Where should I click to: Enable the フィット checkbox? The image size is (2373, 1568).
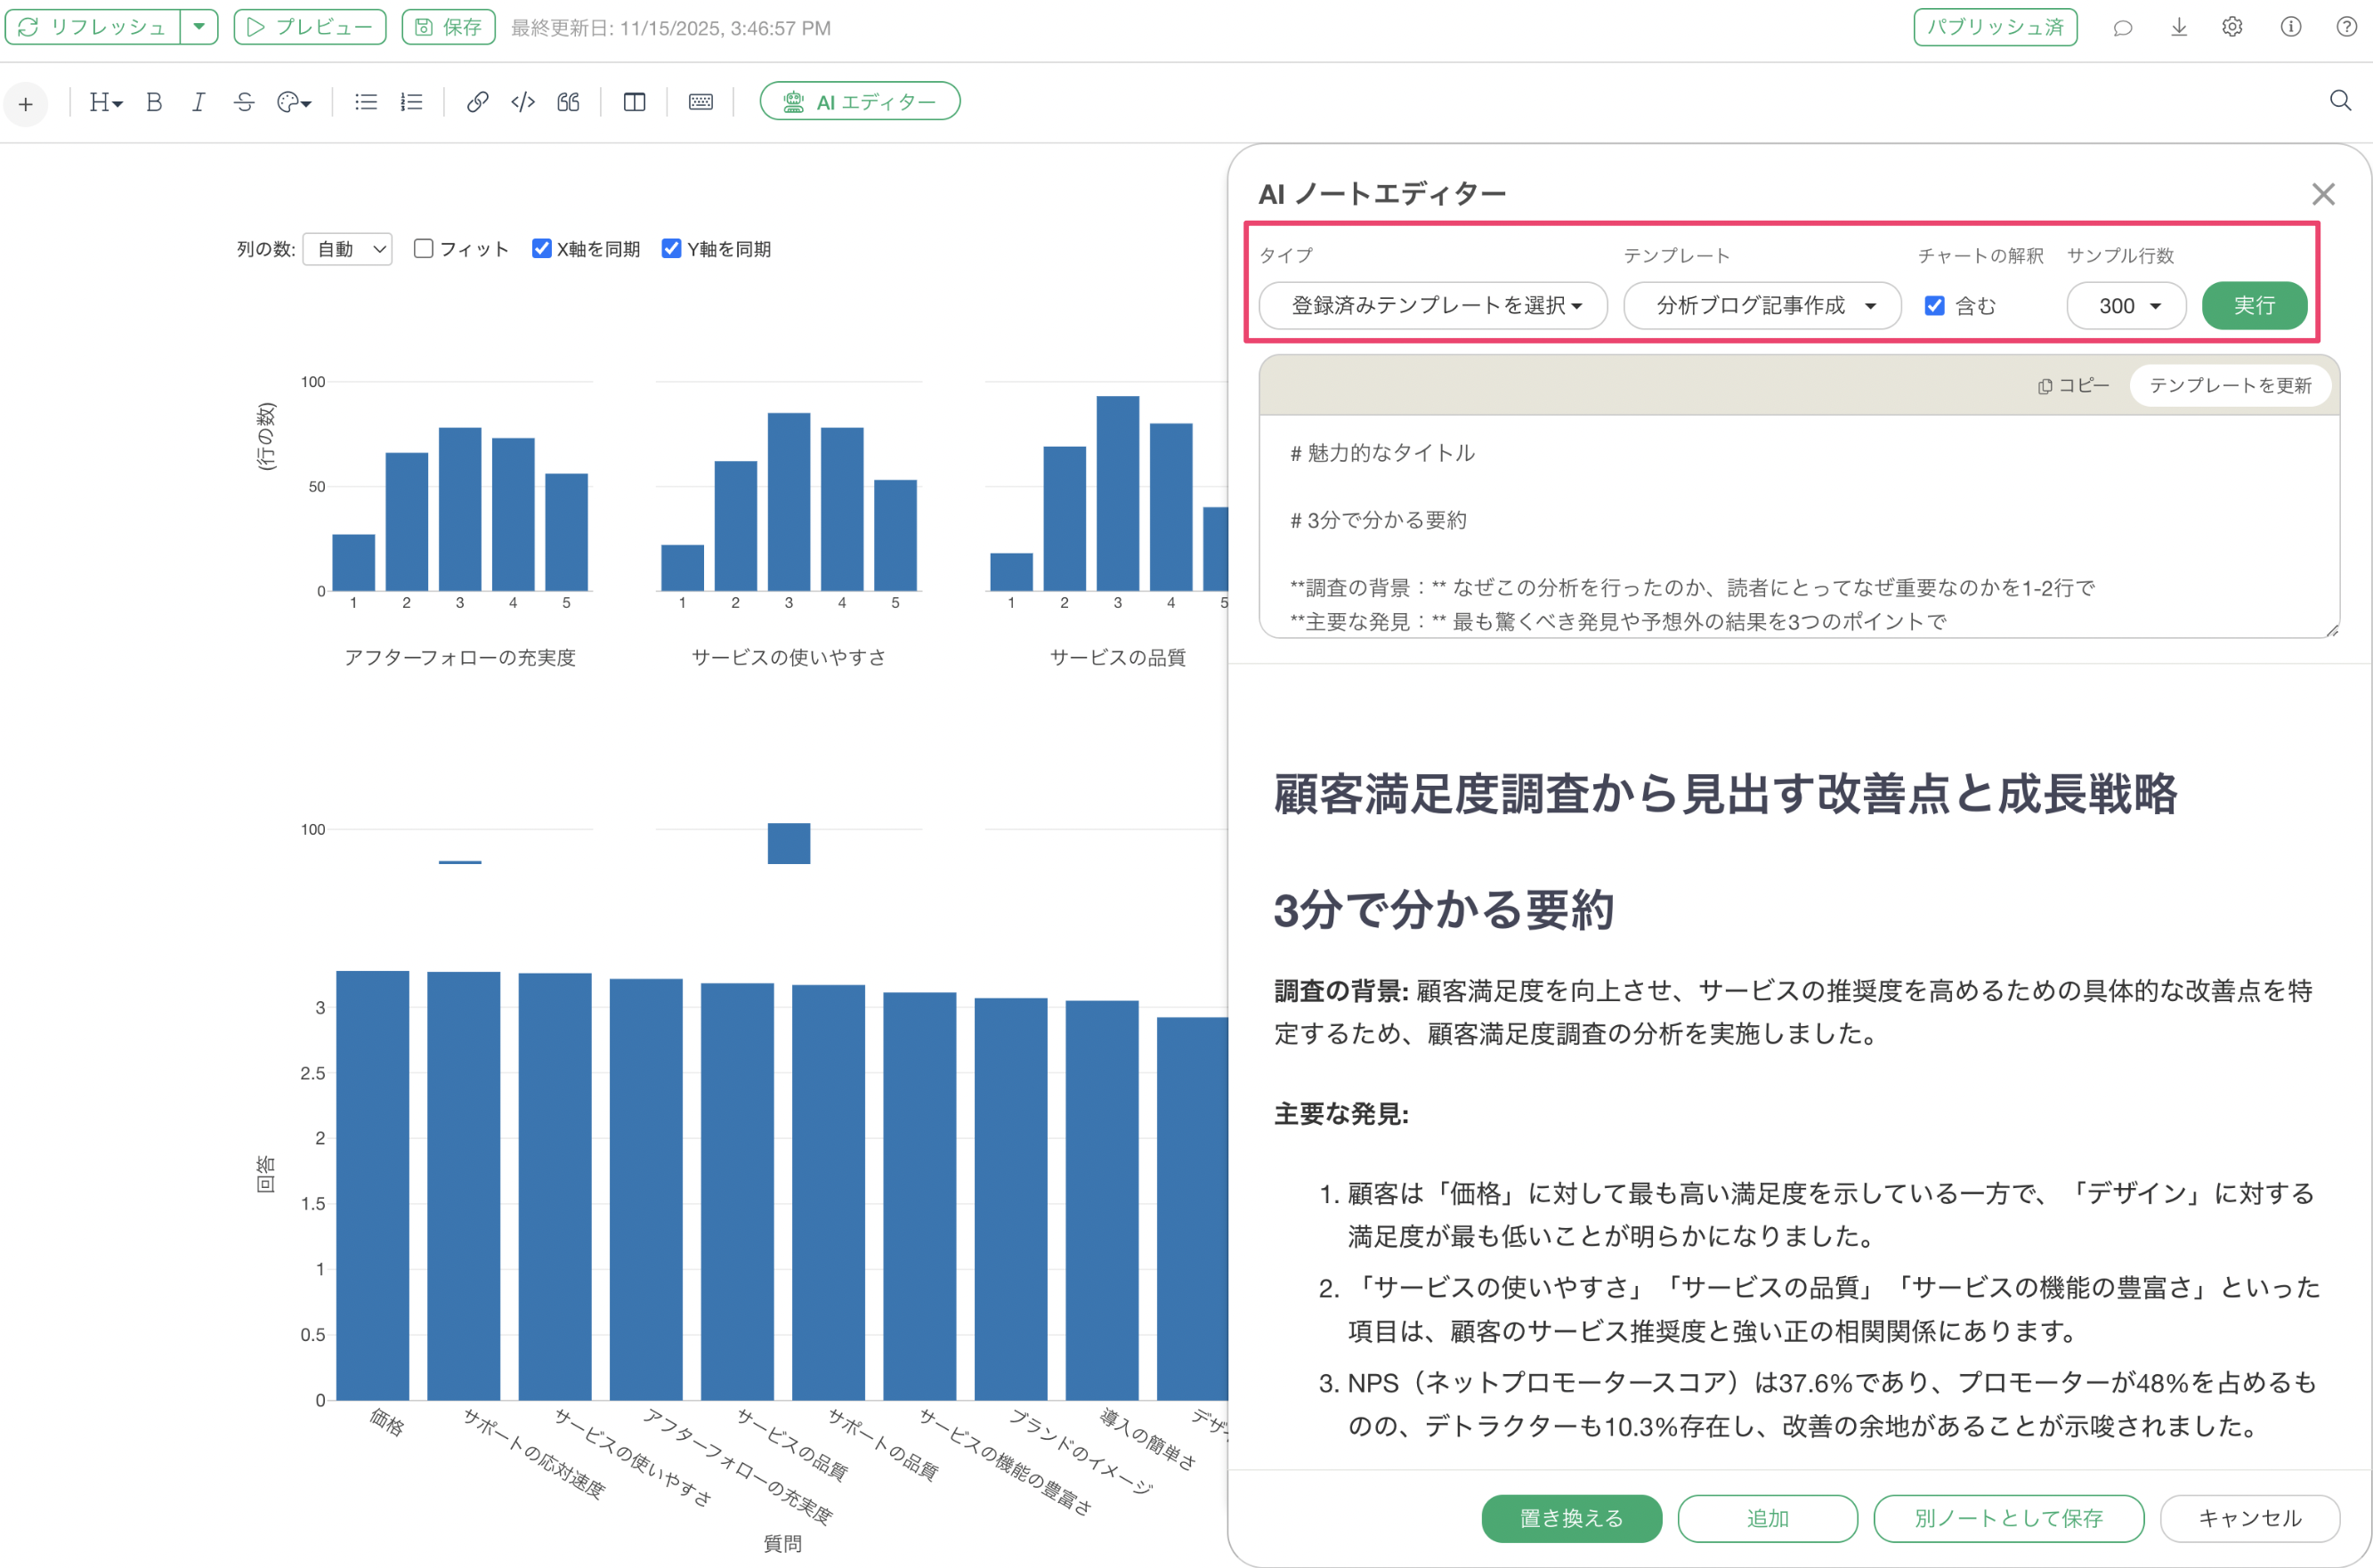coord(424,248)
